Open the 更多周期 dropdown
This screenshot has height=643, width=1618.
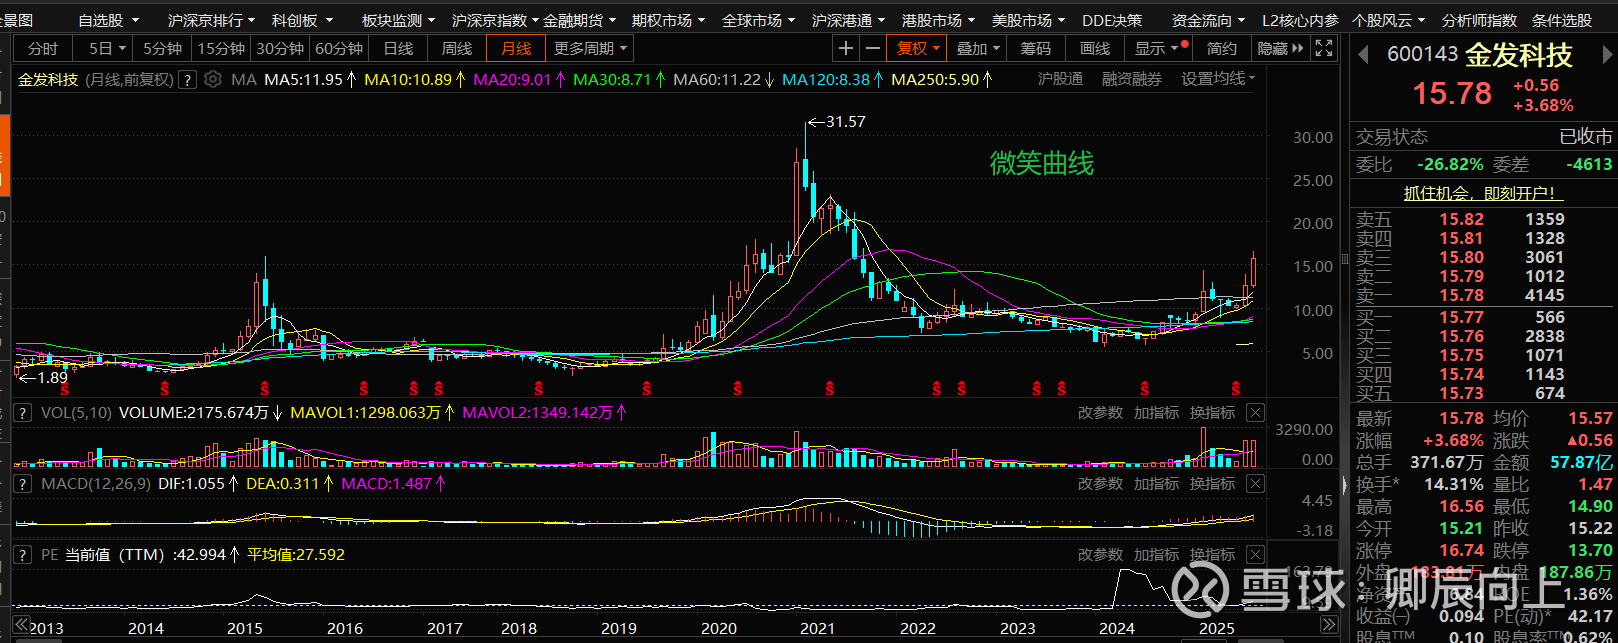(x=591, y=48)
